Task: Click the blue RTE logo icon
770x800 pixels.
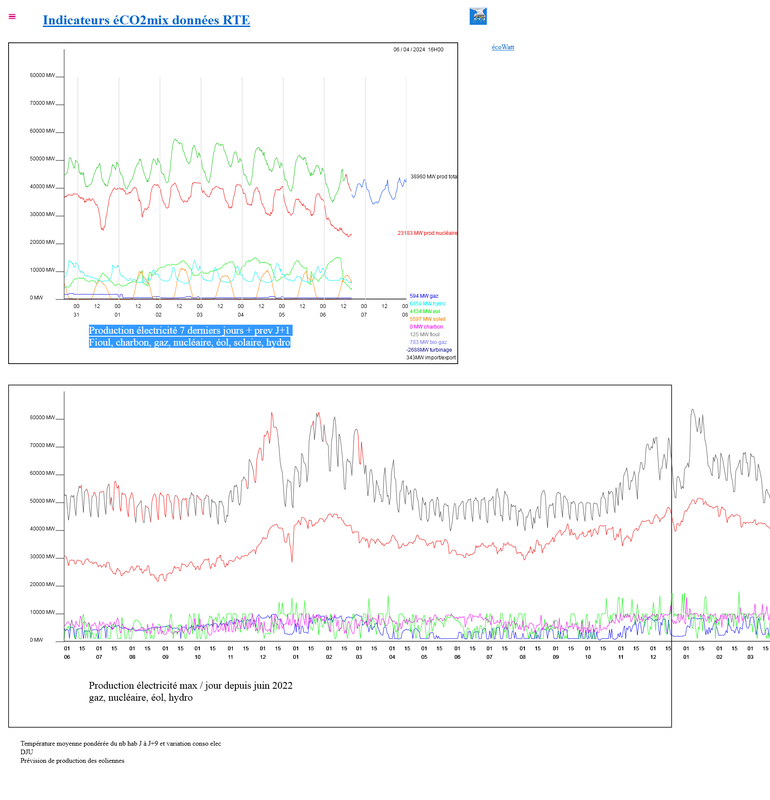Action: tap(478, 16)
